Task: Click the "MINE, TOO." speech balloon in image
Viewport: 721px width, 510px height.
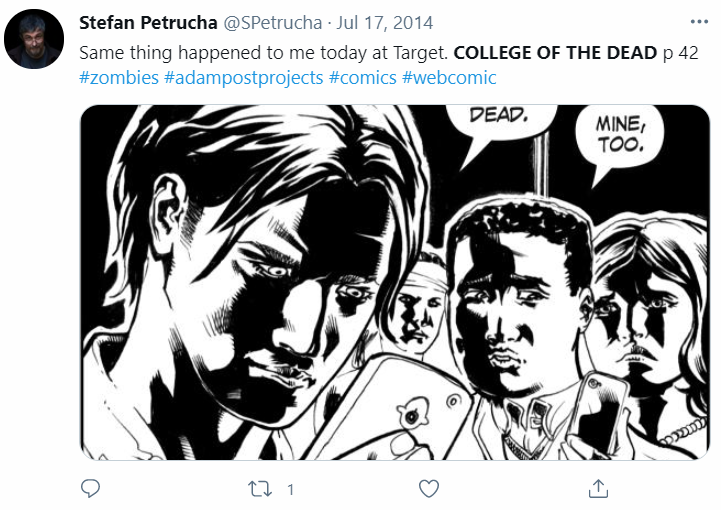Action: click(620, 138)
